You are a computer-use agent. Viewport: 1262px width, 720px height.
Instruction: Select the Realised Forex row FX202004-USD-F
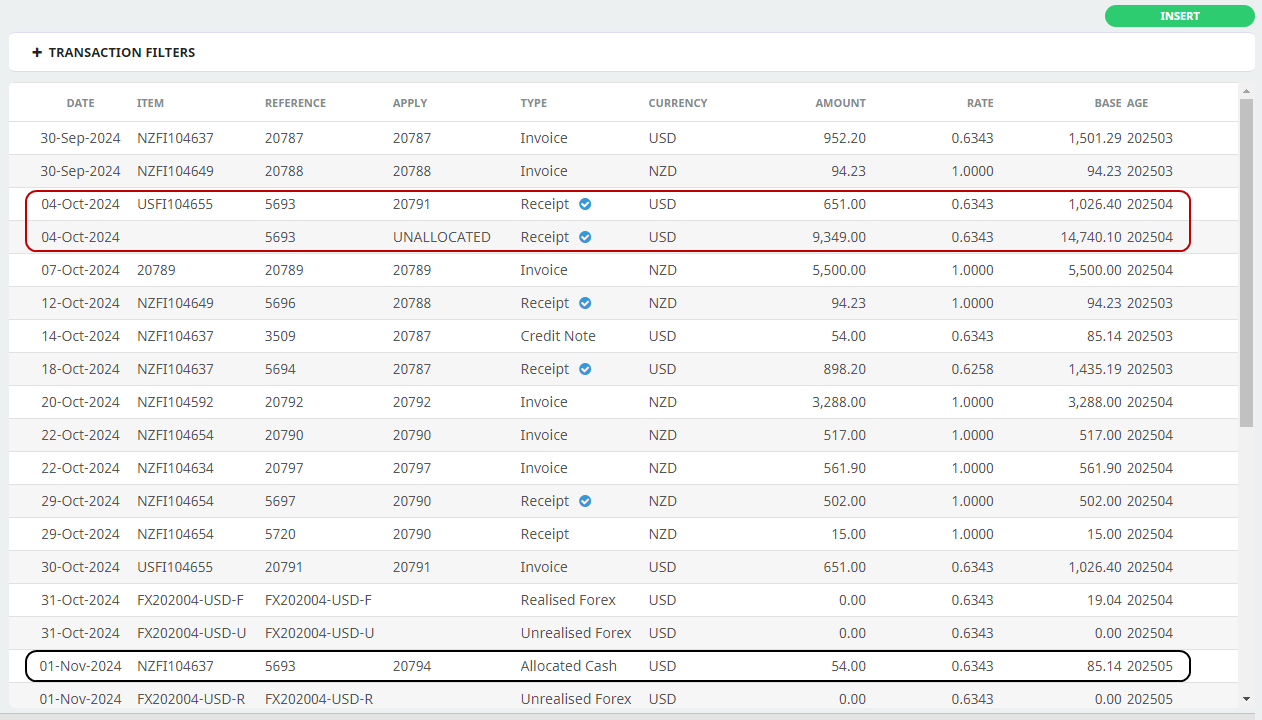[568, 600]
